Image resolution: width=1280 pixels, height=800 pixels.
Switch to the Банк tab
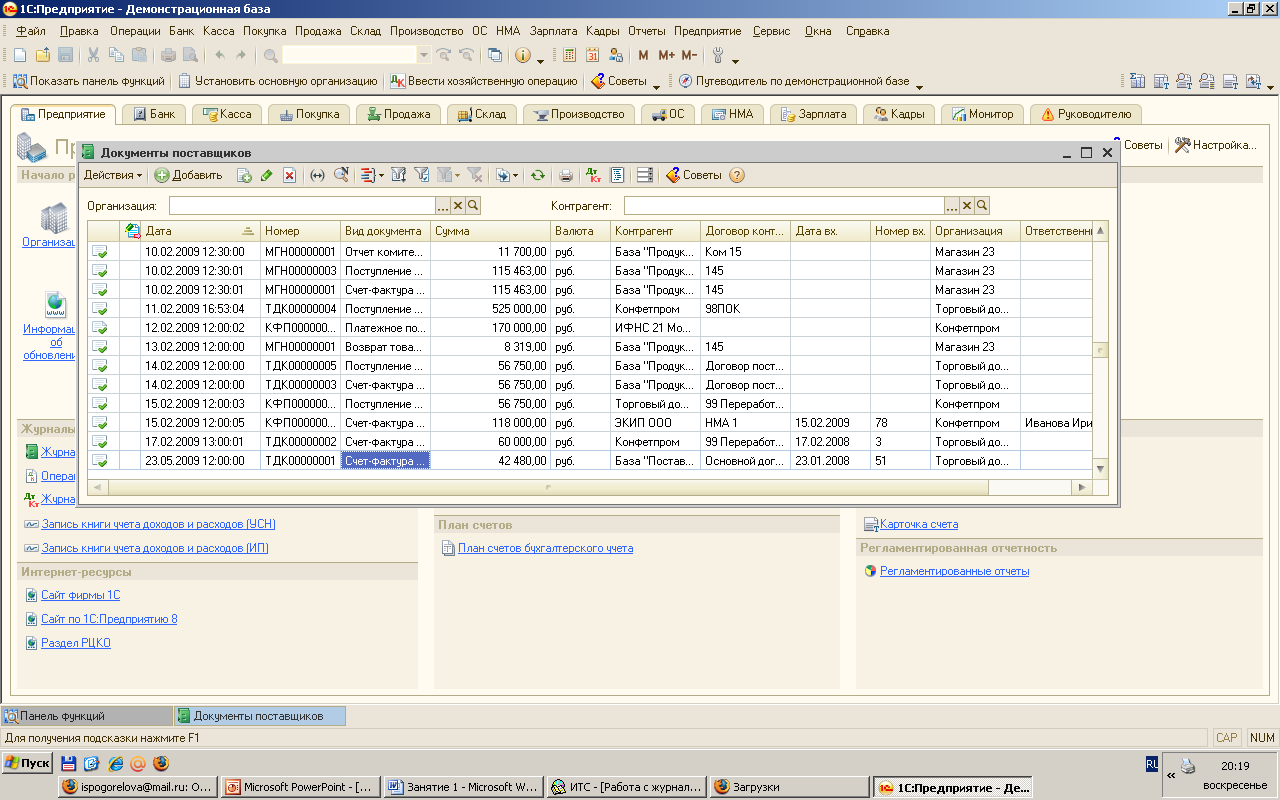click(154, 114)
